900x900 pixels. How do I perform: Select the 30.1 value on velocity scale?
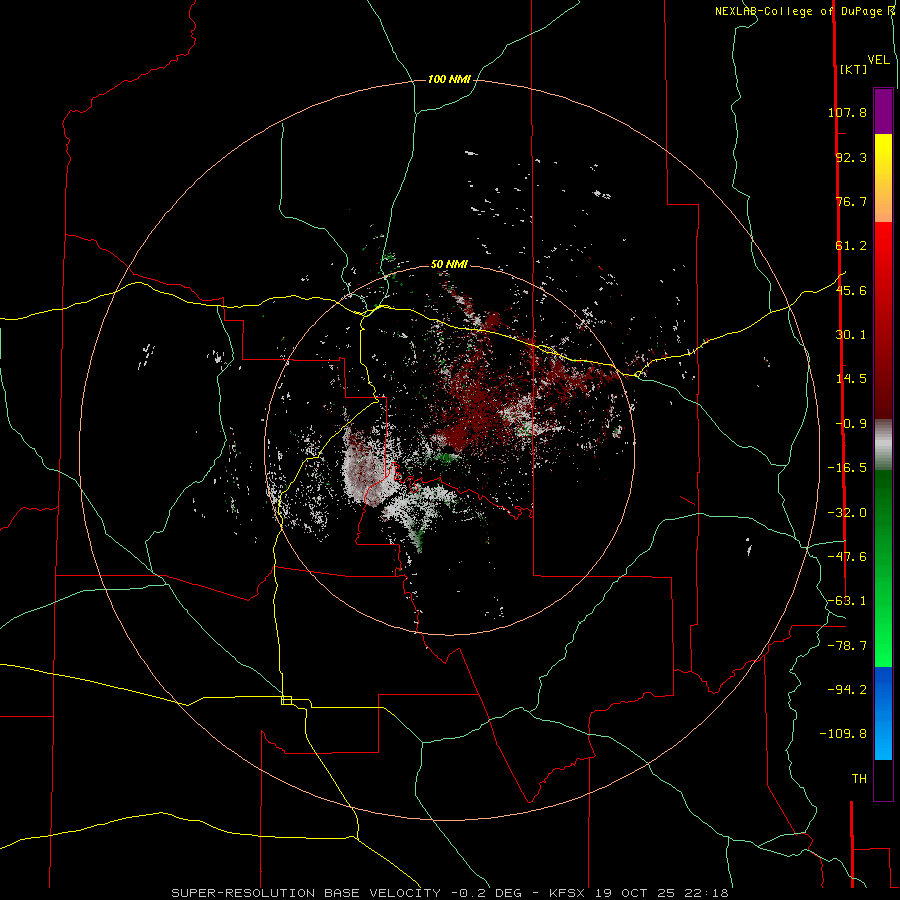click(x=851, y=335)
